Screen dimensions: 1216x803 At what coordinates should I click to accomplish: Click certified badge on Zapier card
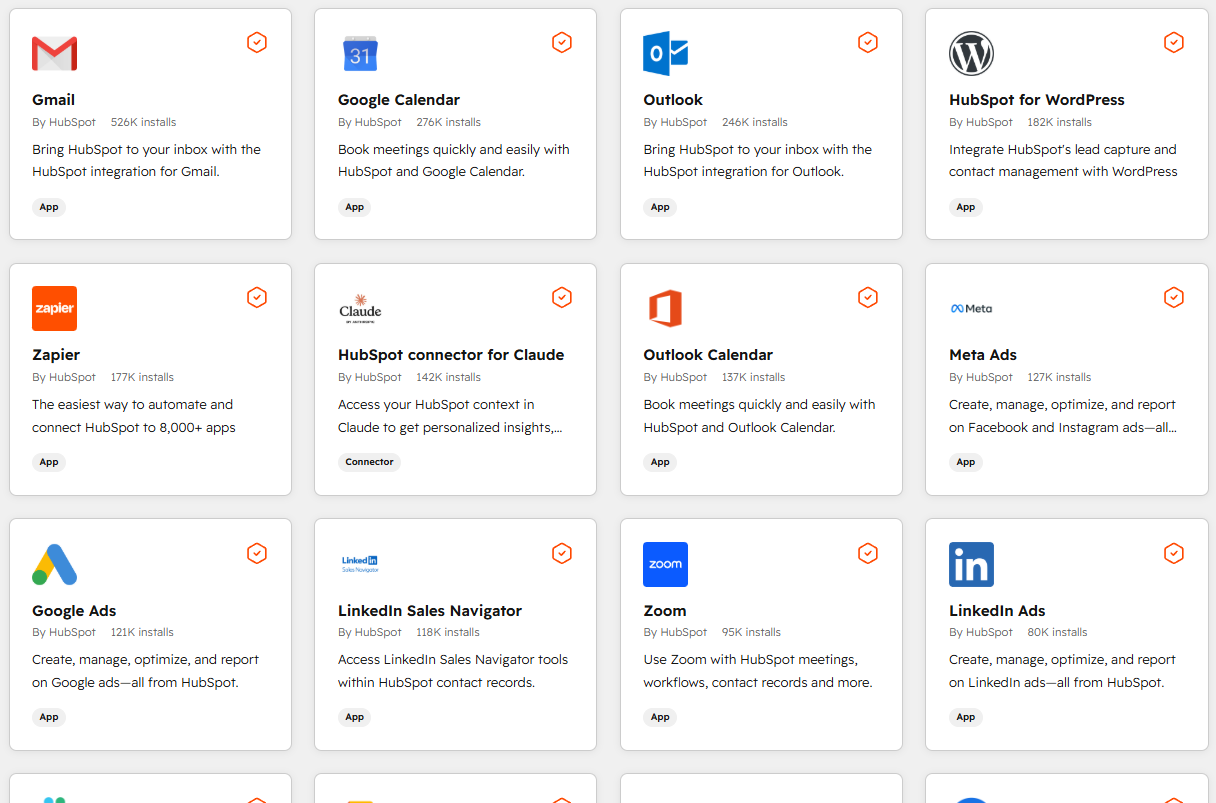point(257,297)
